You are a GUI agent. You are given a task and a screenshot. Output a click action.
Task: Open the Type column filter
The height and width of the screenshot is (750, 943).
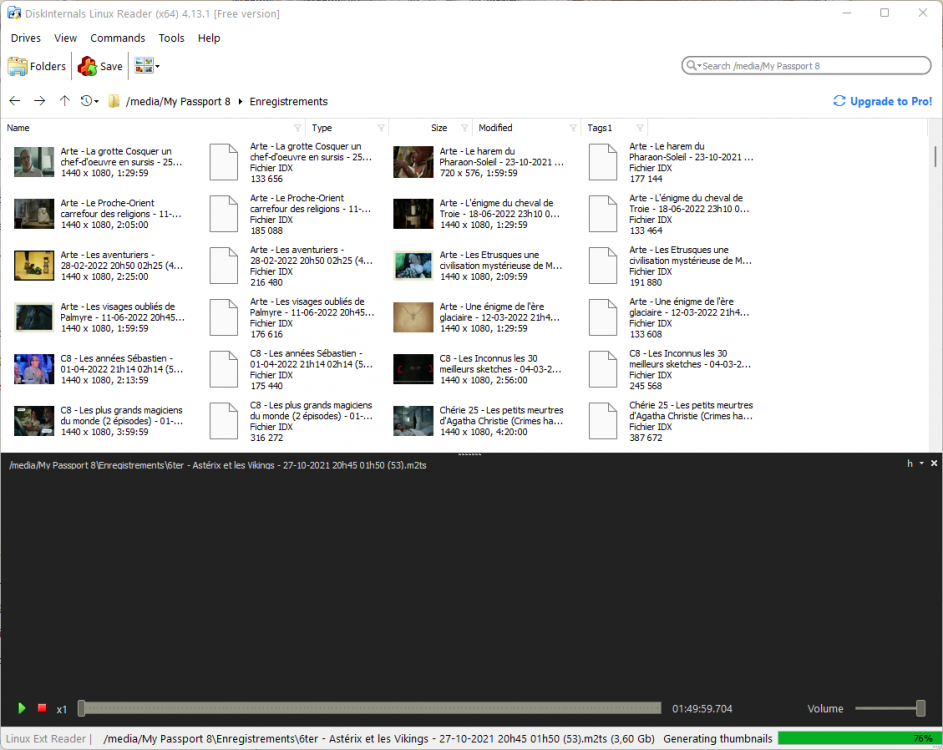tap(381, 128)
